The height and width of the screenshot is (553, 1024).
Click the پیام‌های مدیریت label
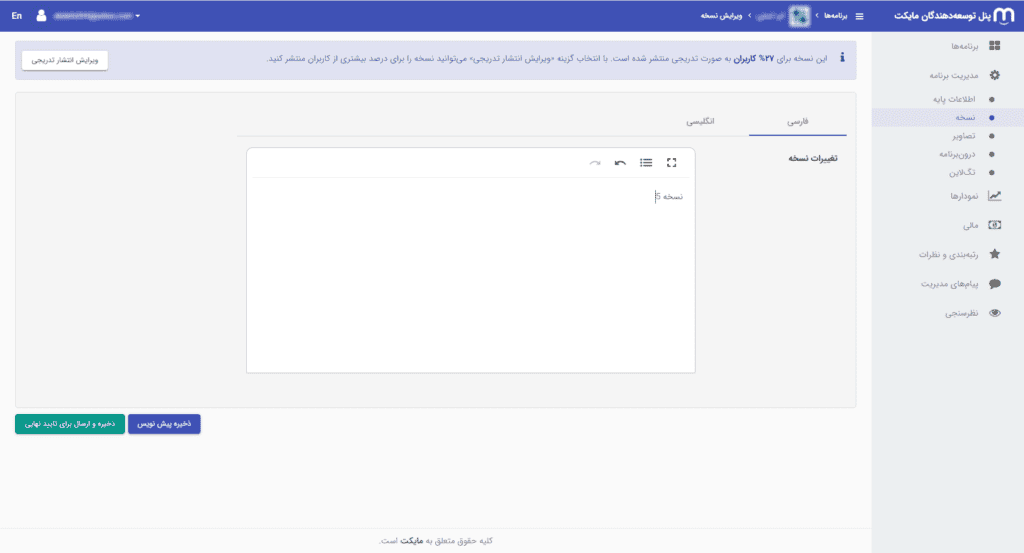point(950,284)
